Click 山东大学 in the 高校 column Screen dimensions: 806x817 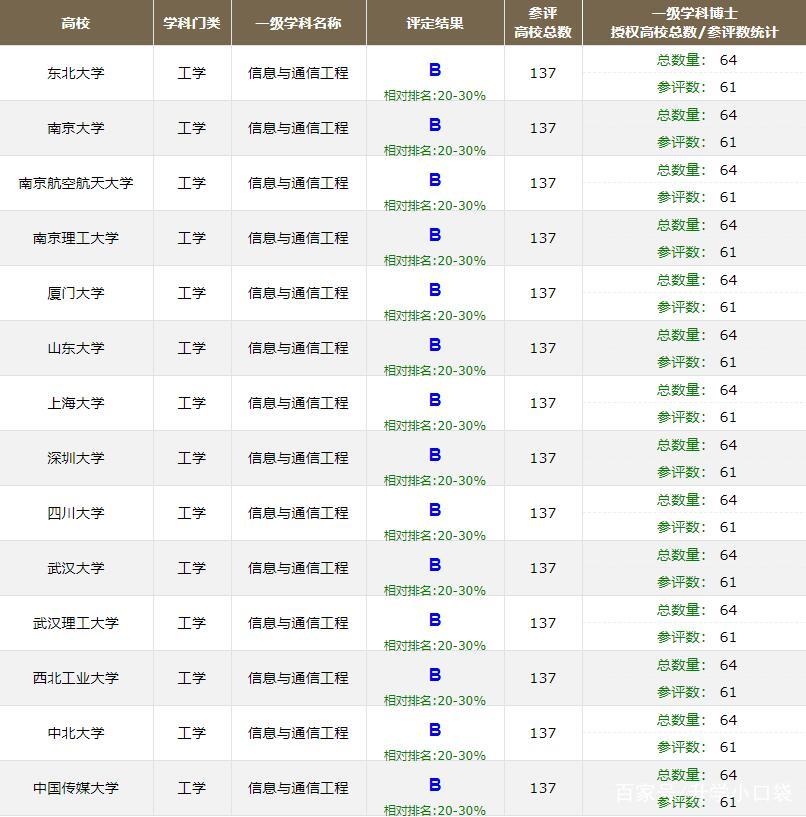pyautogui.click(x=76, y=348)
